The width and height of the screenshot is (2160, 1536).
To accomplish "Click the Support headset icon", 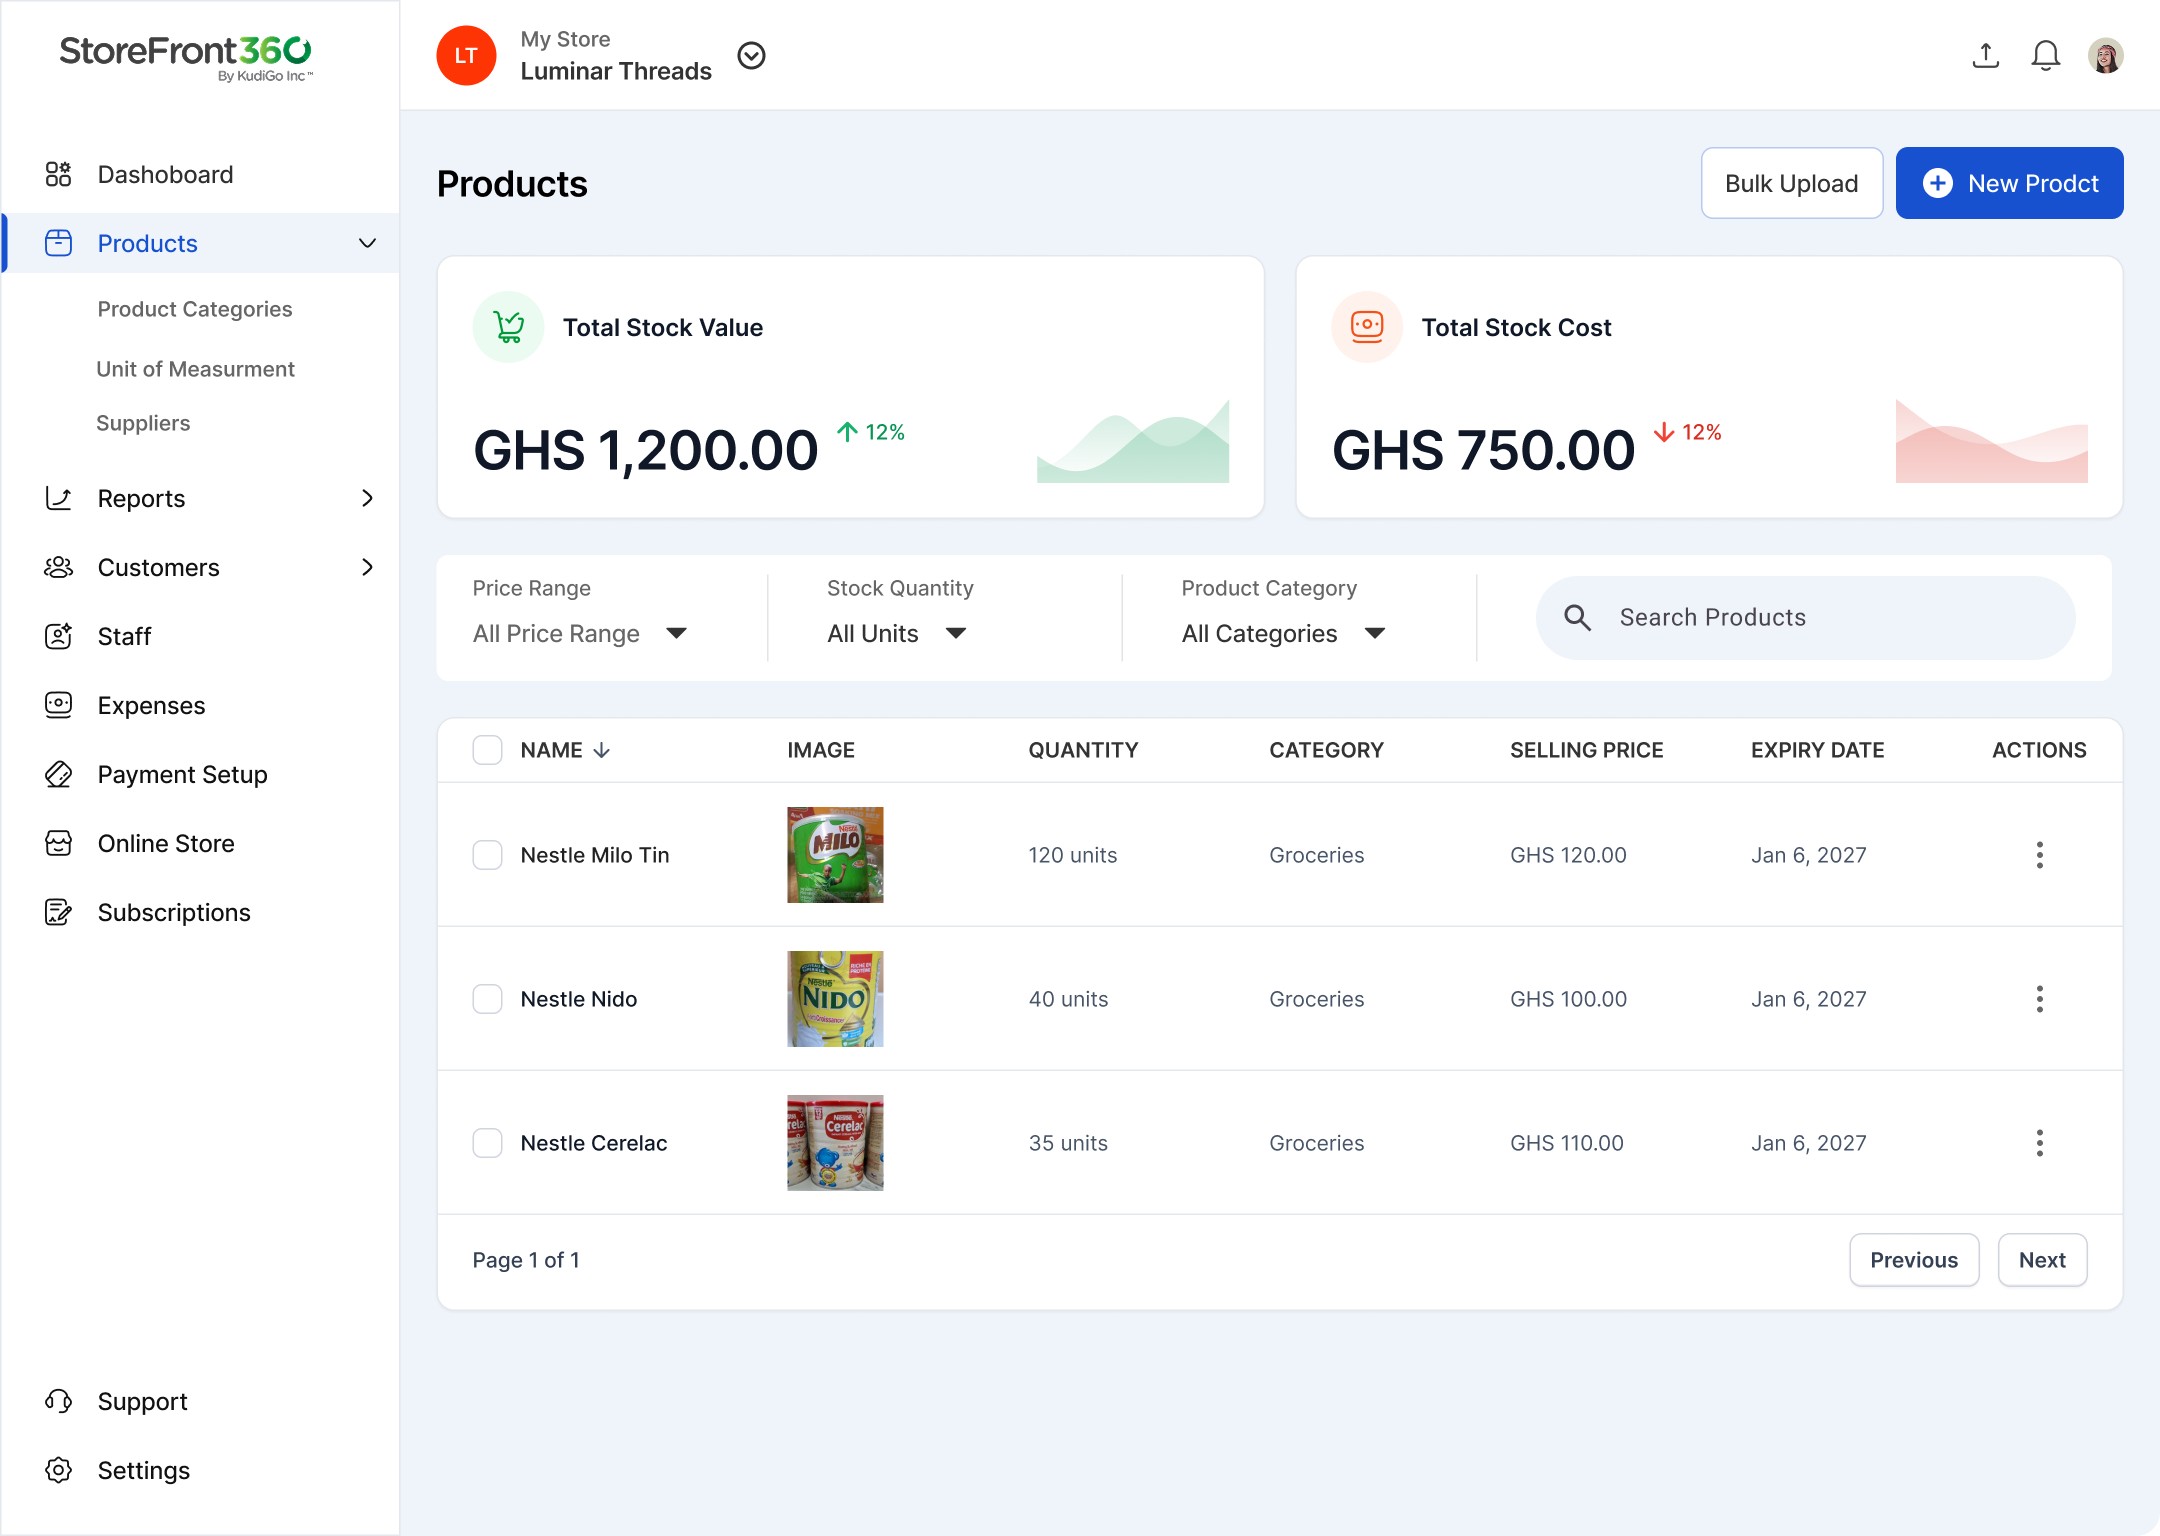I will [59, 1401].
